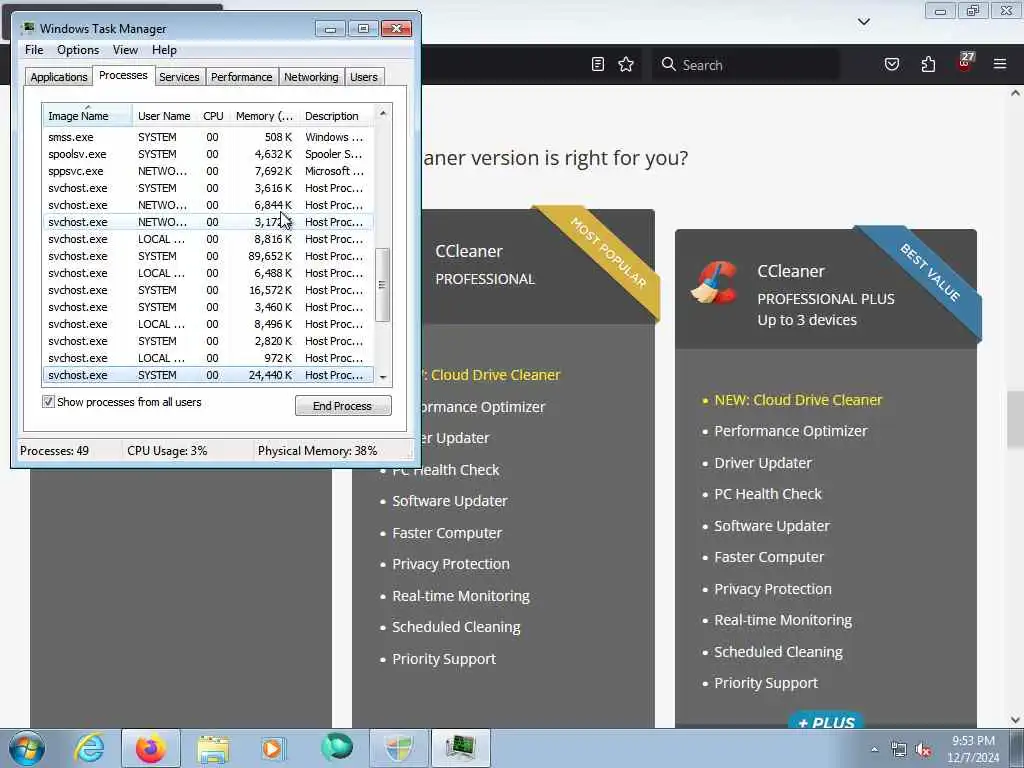Open Firefox extensions puzzle icon
The width and height of the screenshot is (1024, 768).
(x=928, y=64)
